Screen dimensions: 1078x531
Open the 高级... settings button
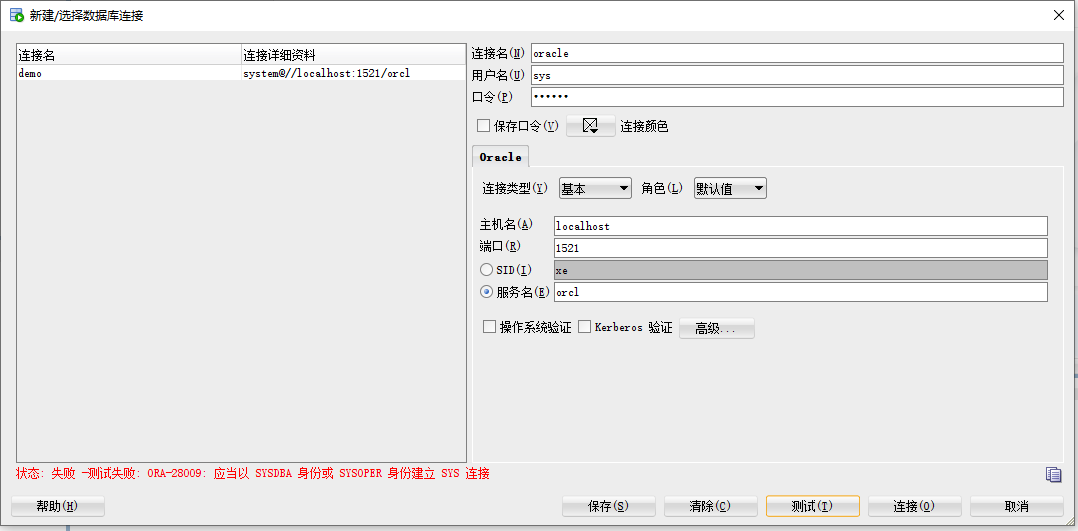(x=716, y=328)
